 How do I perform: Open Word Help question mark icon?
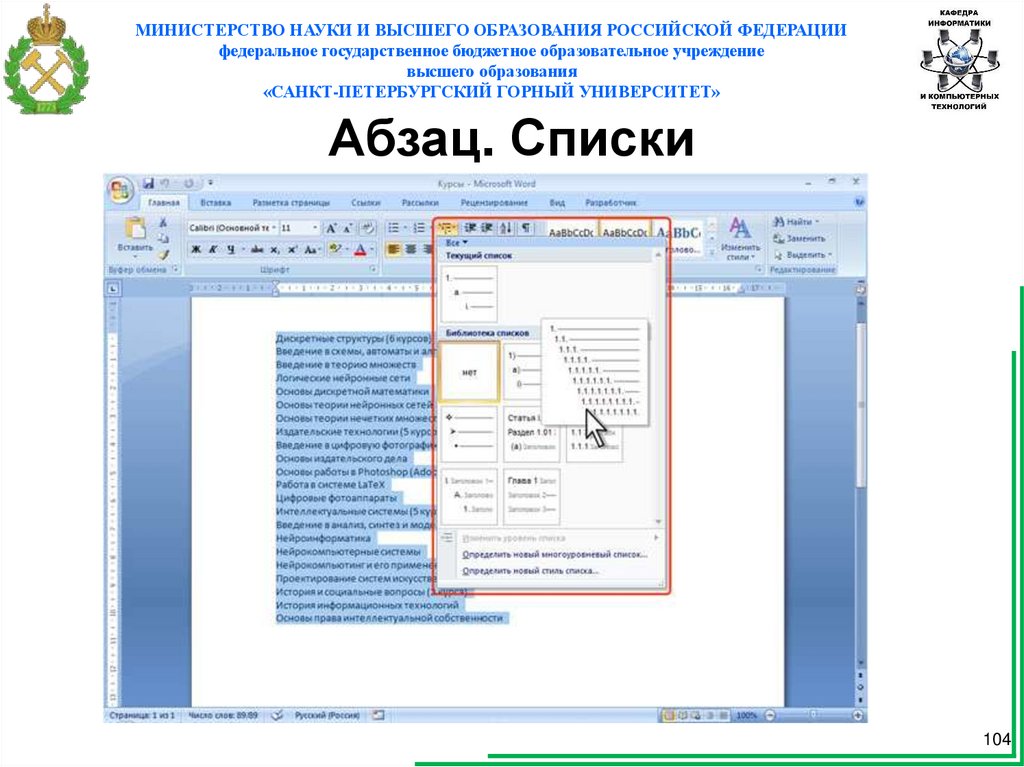coord(858,203)
